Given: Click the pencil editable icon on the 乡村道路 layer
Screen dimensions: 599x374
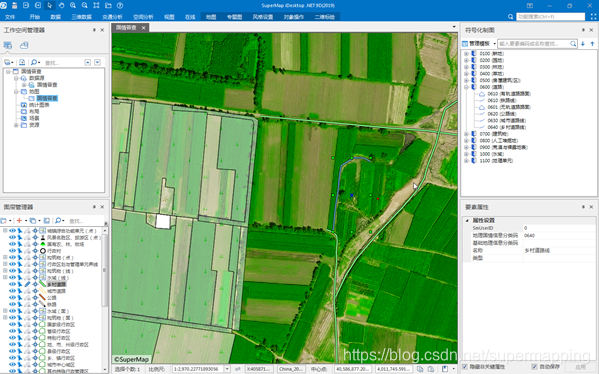Looking at the screenshot, I should coord(27,284).
